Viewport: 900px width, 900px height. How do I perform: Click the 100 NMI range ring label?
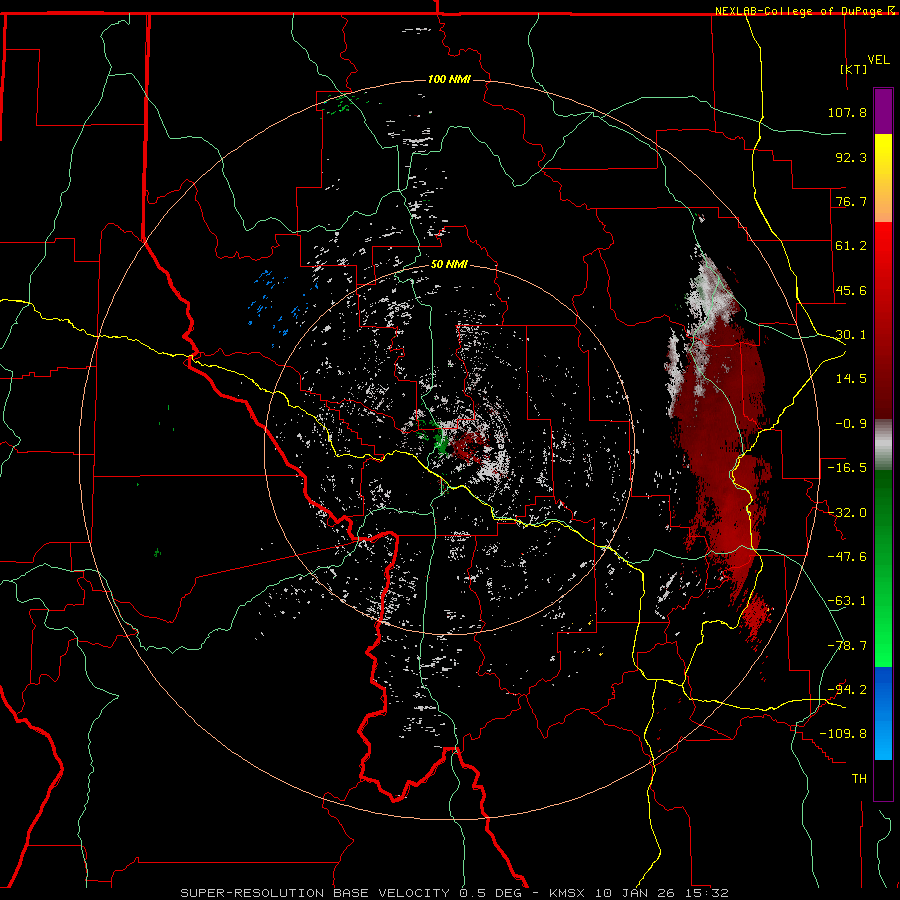(x=449, y=79)
